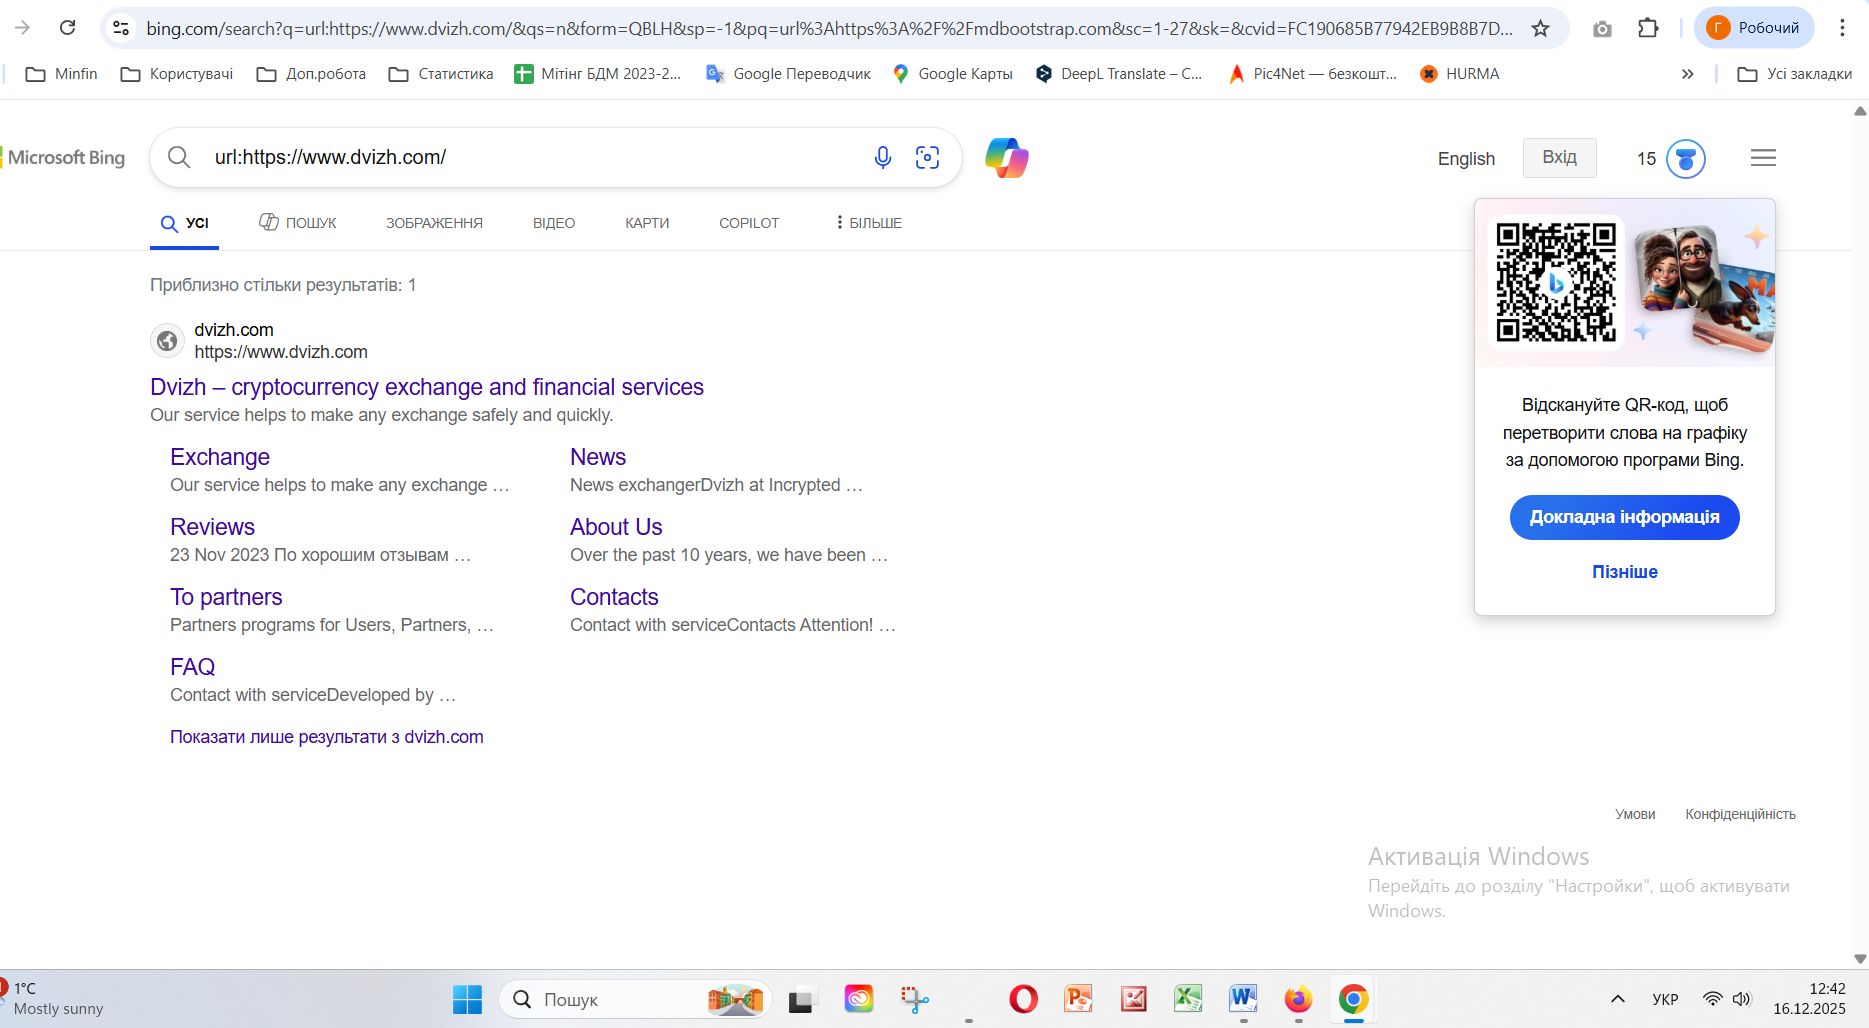
Task: Open the Користувачі bookmark folder
Action: (x=177, y=74)
